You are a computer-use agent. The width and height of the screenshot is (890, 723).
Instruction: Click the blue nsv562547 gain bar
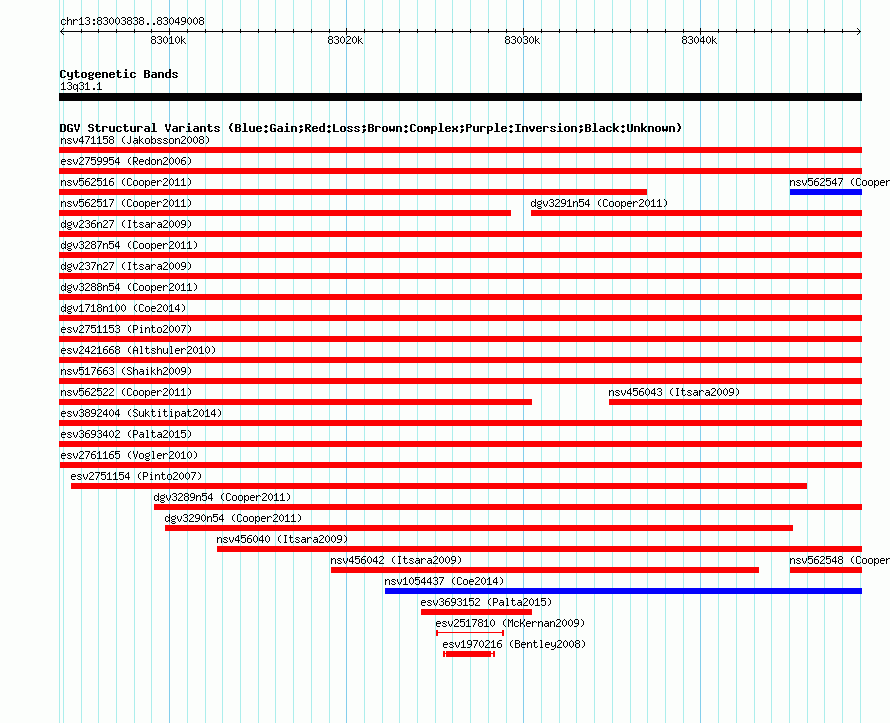tap(825, 192)
